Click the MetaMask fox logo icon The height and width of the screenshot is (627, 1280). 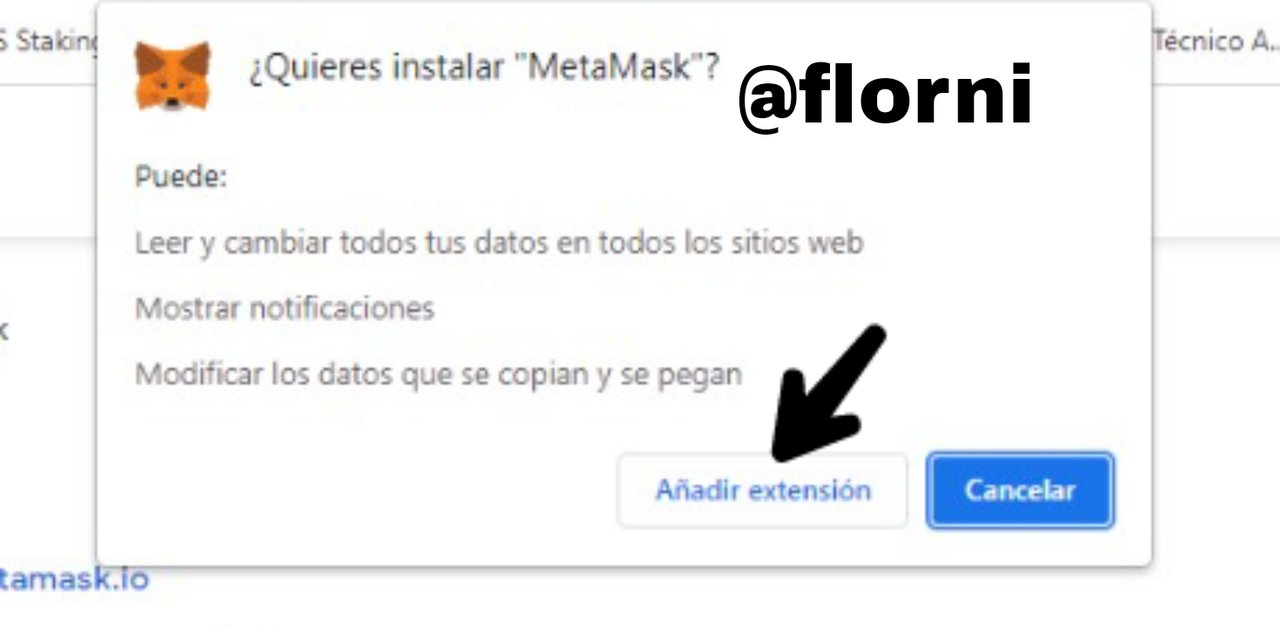[172, 76]
